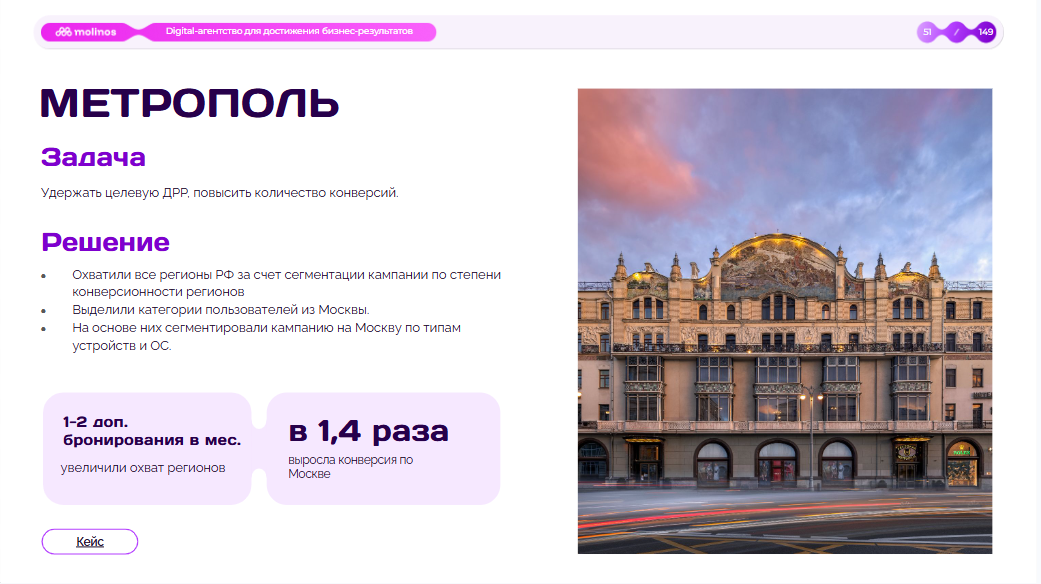Viewport: 1041px width, 584px height.
Task: Click the Задача heading
Action: click(x=93, y=157)
